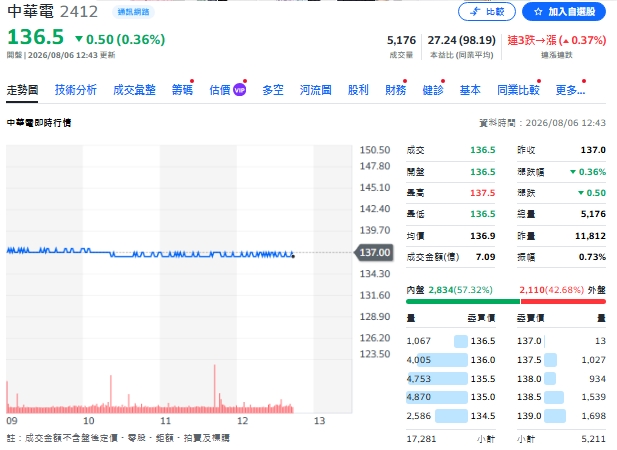Click the 4,870 bid volume bar
The image size is (617, 450).
point(437,397)
